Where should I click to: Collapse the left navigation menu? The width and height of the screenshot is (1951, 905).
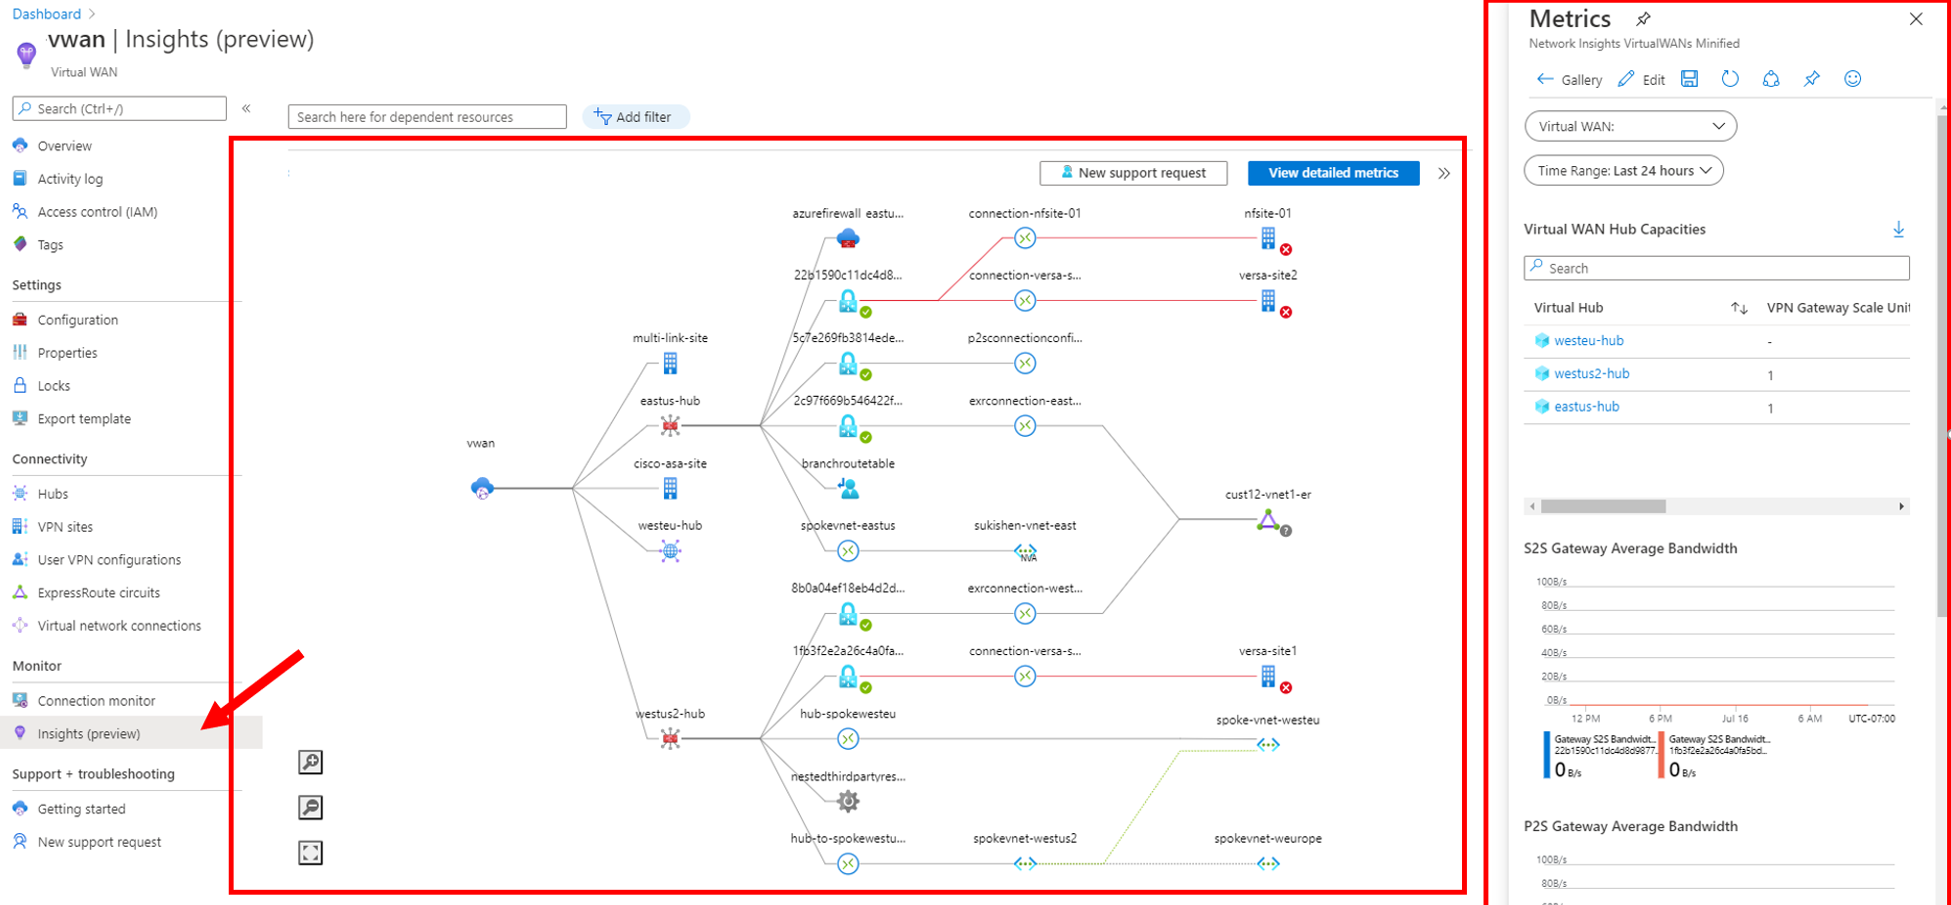click(246, 108)
